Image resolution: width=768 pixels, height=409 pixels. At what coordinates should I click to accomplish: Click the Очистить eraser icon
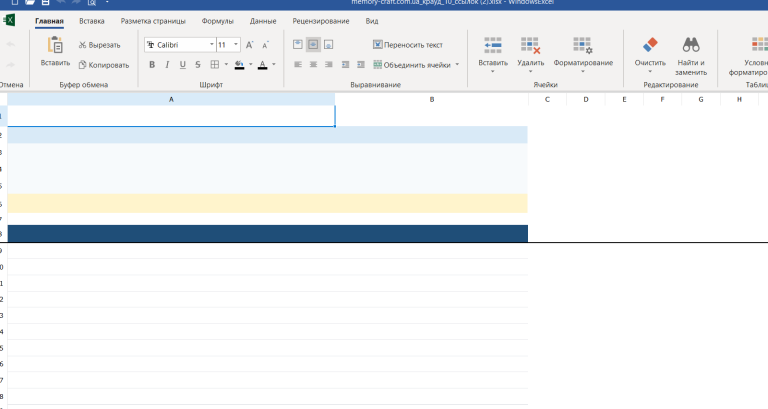pos(650,45)
